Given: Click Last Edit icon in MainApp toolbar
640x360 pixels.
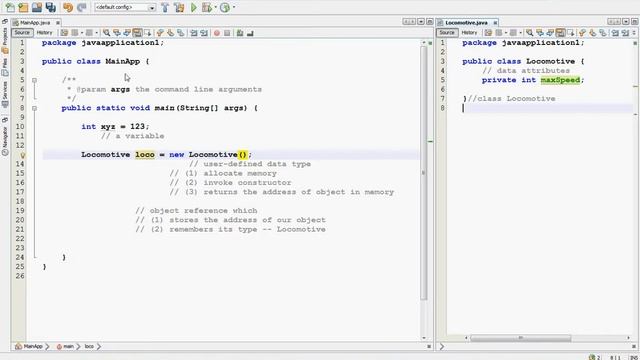Looking at the screenshot, I should (x=64, y=33).
